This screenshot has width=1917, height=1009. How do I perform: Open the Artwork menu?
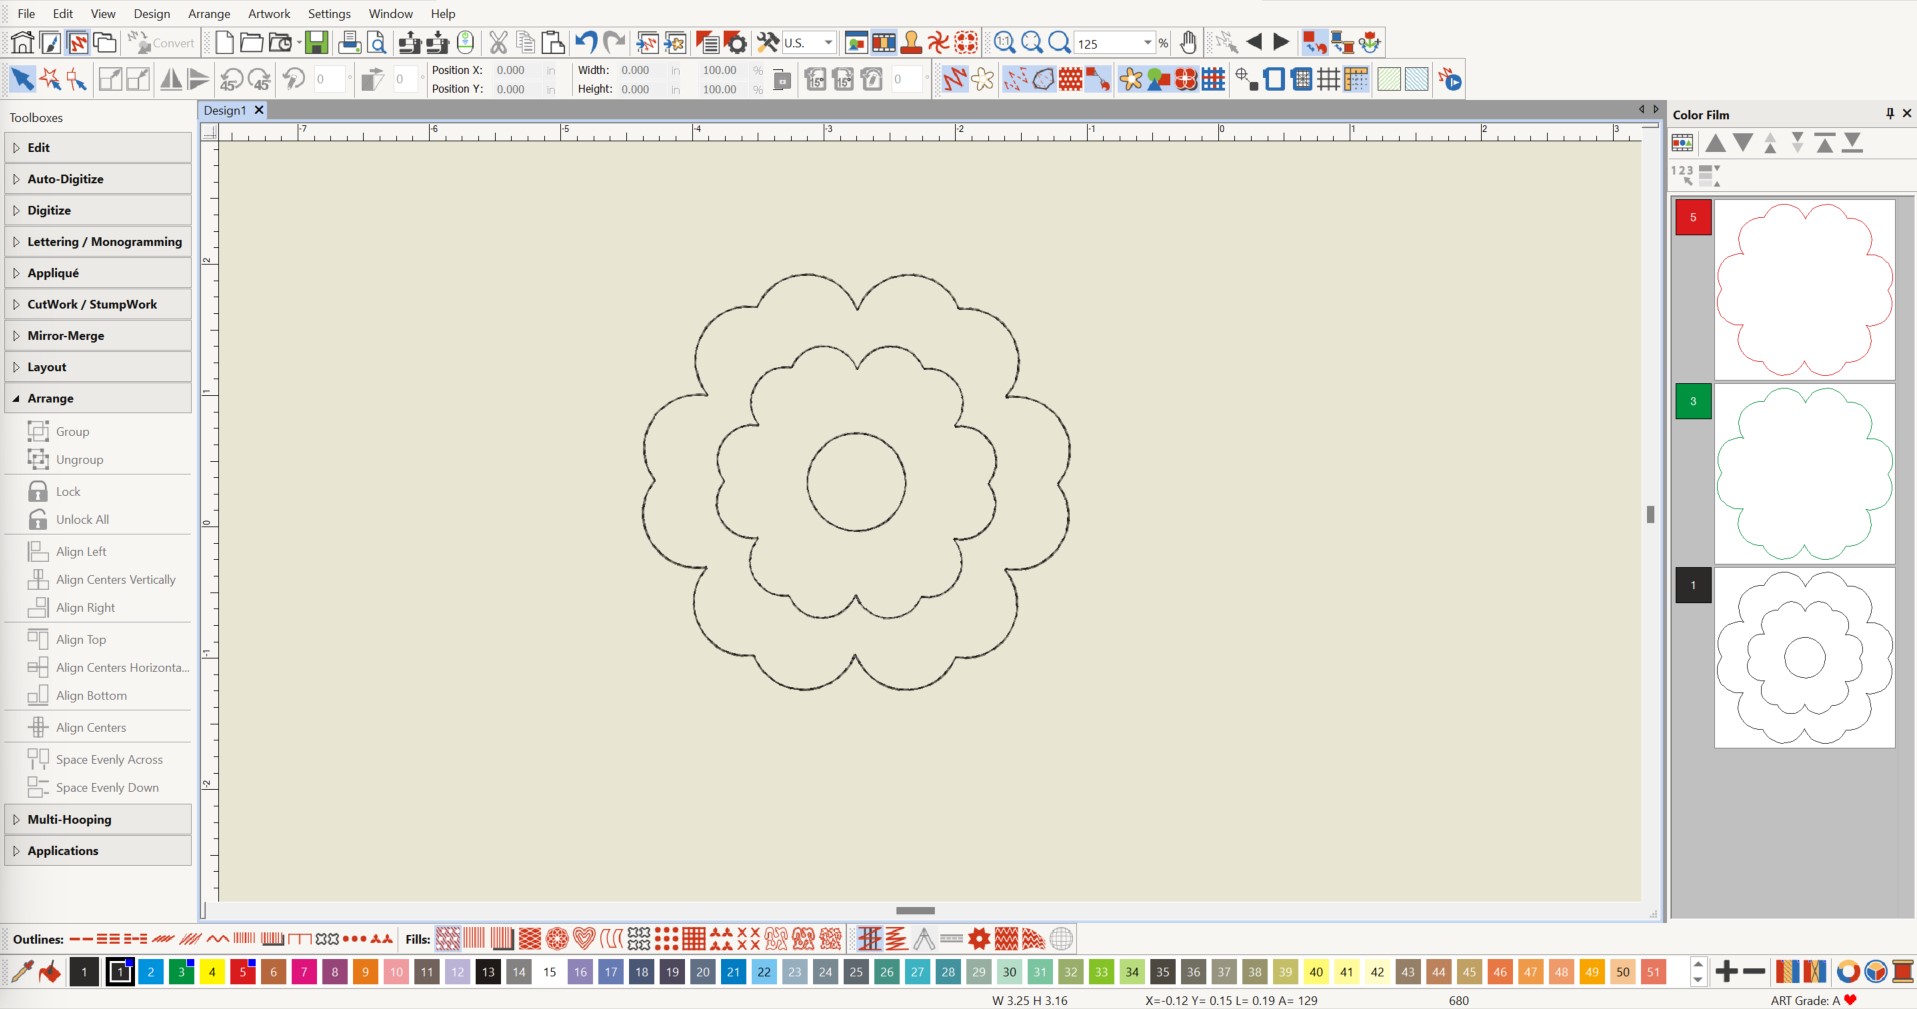(x=269, y=13)
